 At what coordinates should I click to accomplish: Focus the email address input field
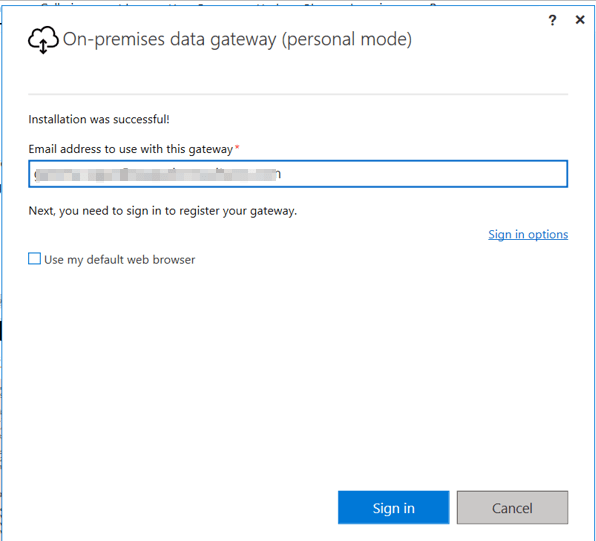point(298,174)
